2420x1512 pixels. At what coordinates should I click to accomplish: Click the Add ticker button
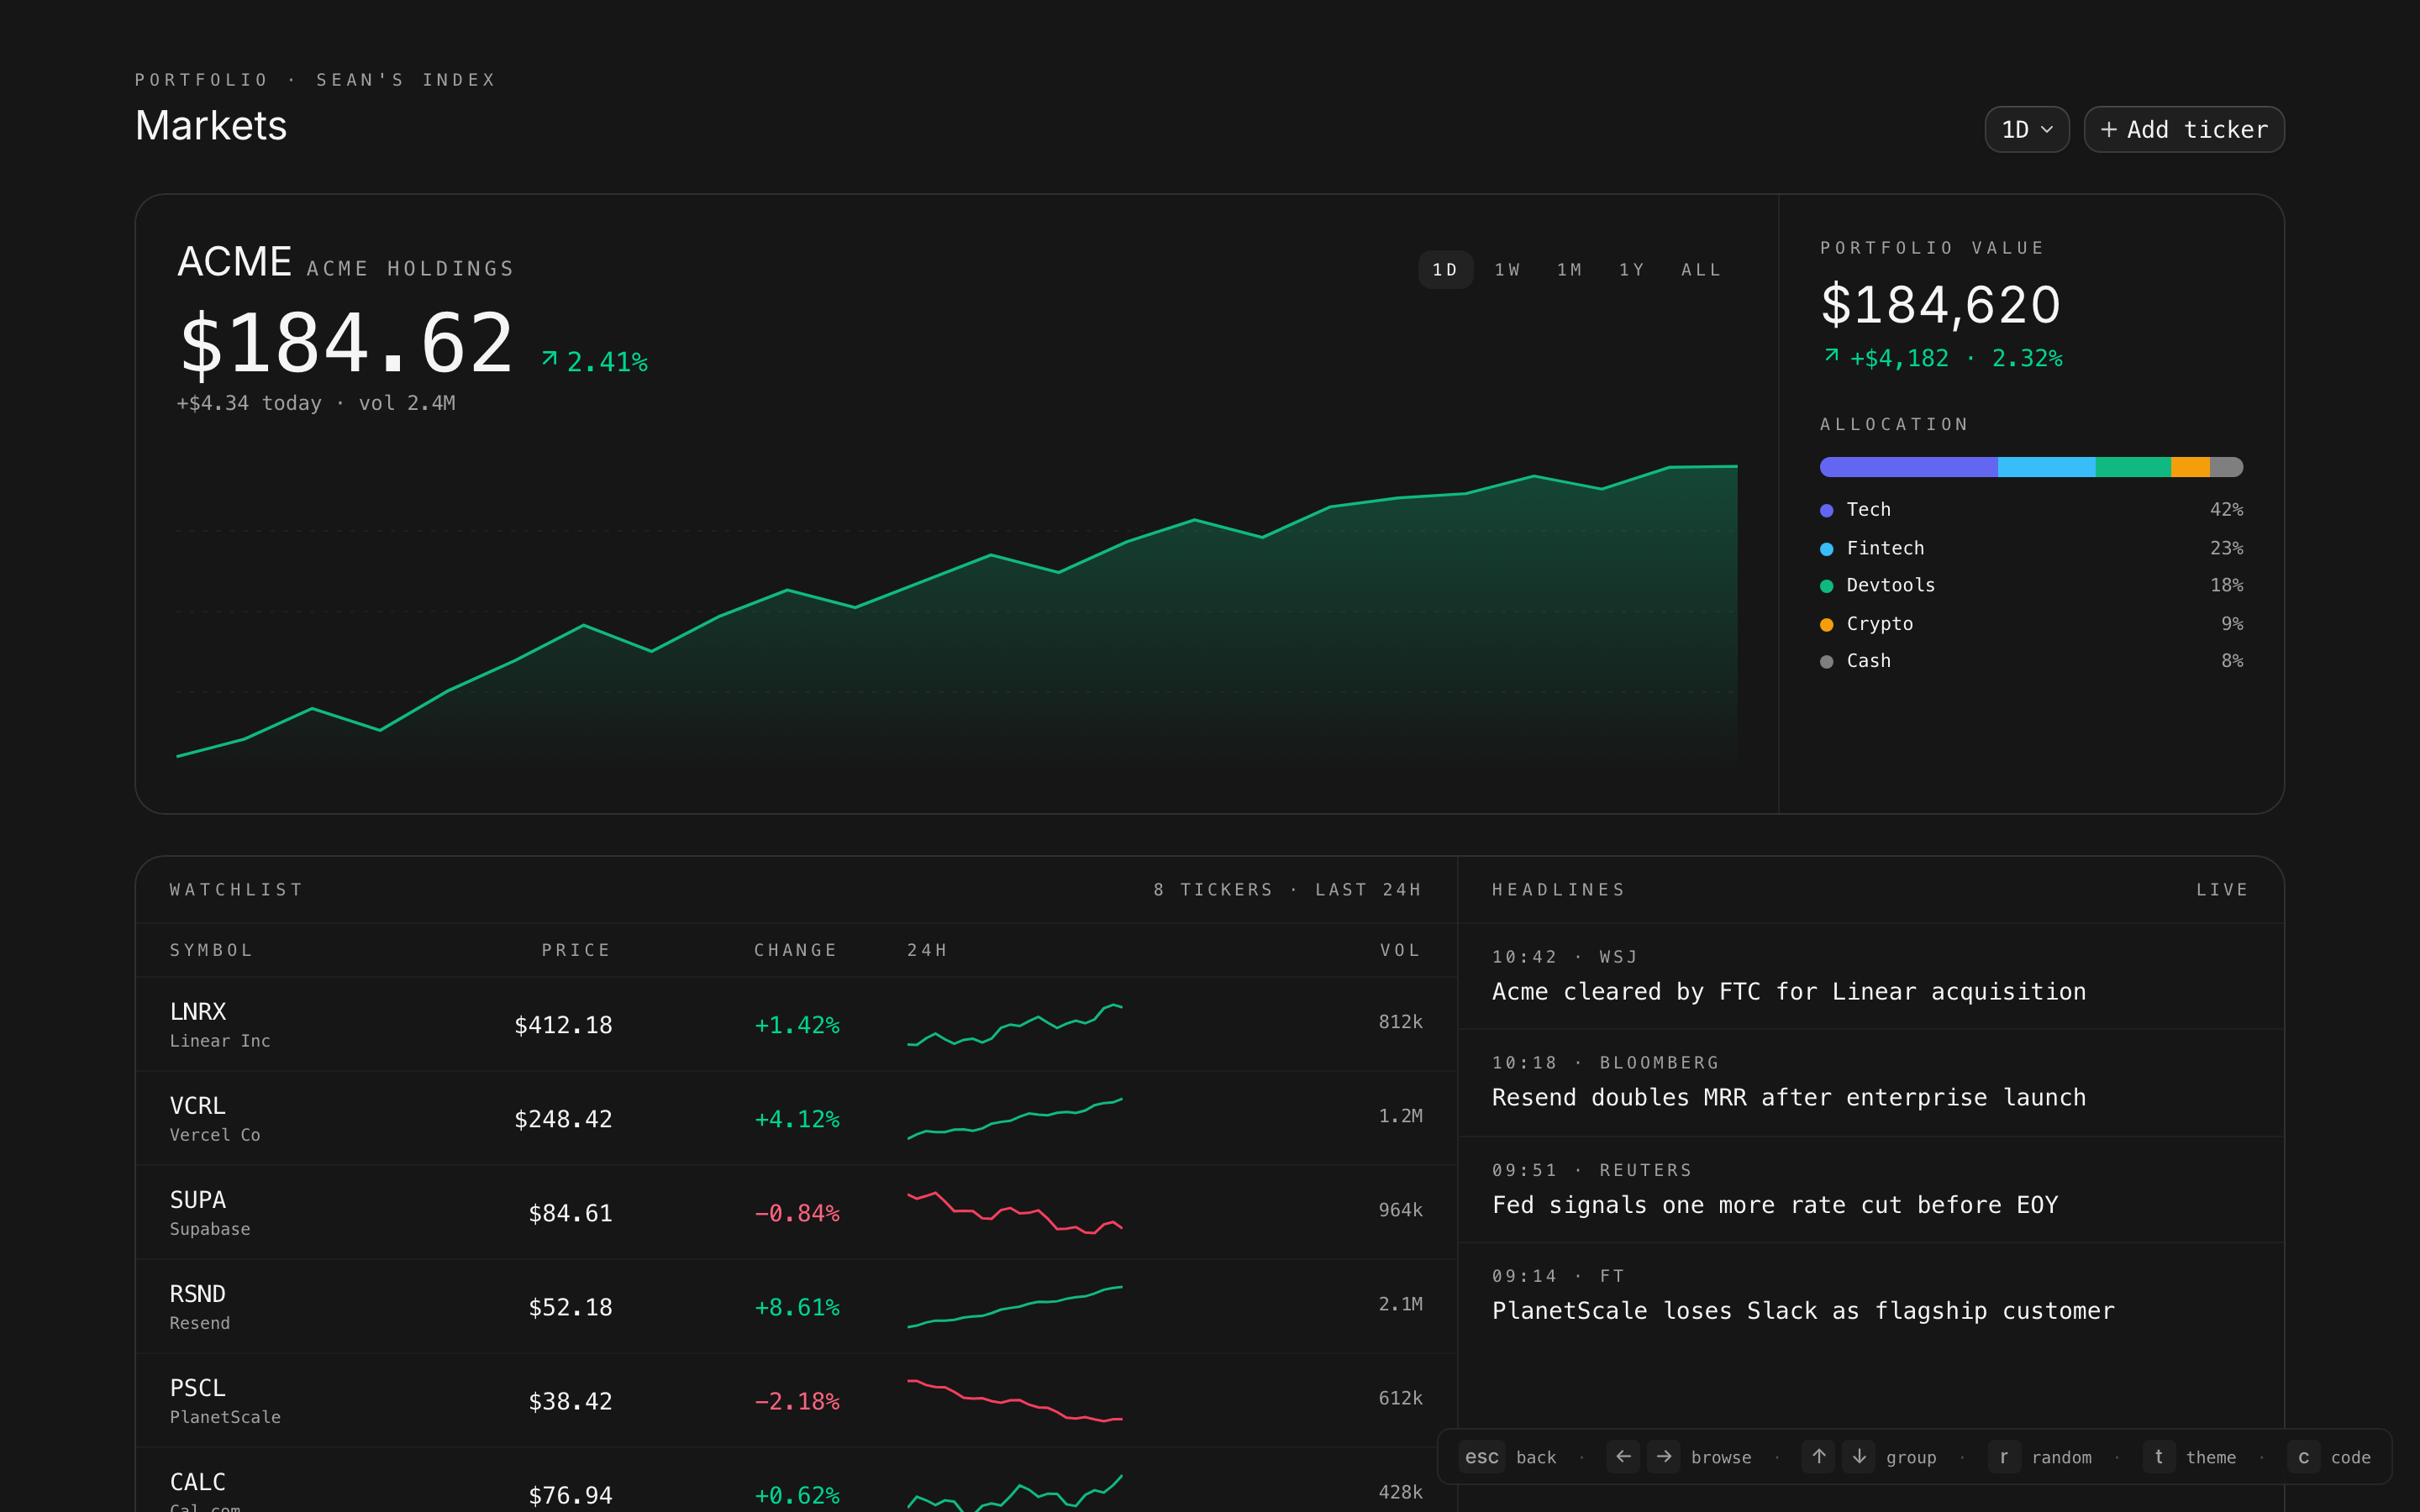(2183, 129)
